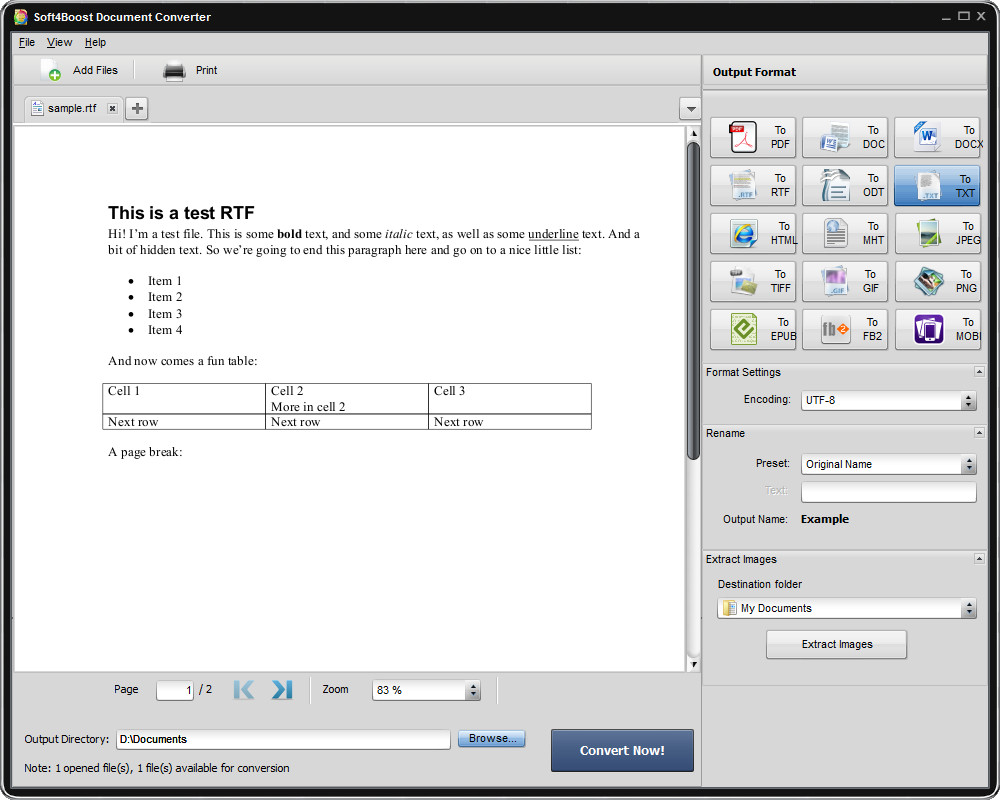1000x800 pixels.
Task: Select the To EPUB format icon
Action: [753, 329]
